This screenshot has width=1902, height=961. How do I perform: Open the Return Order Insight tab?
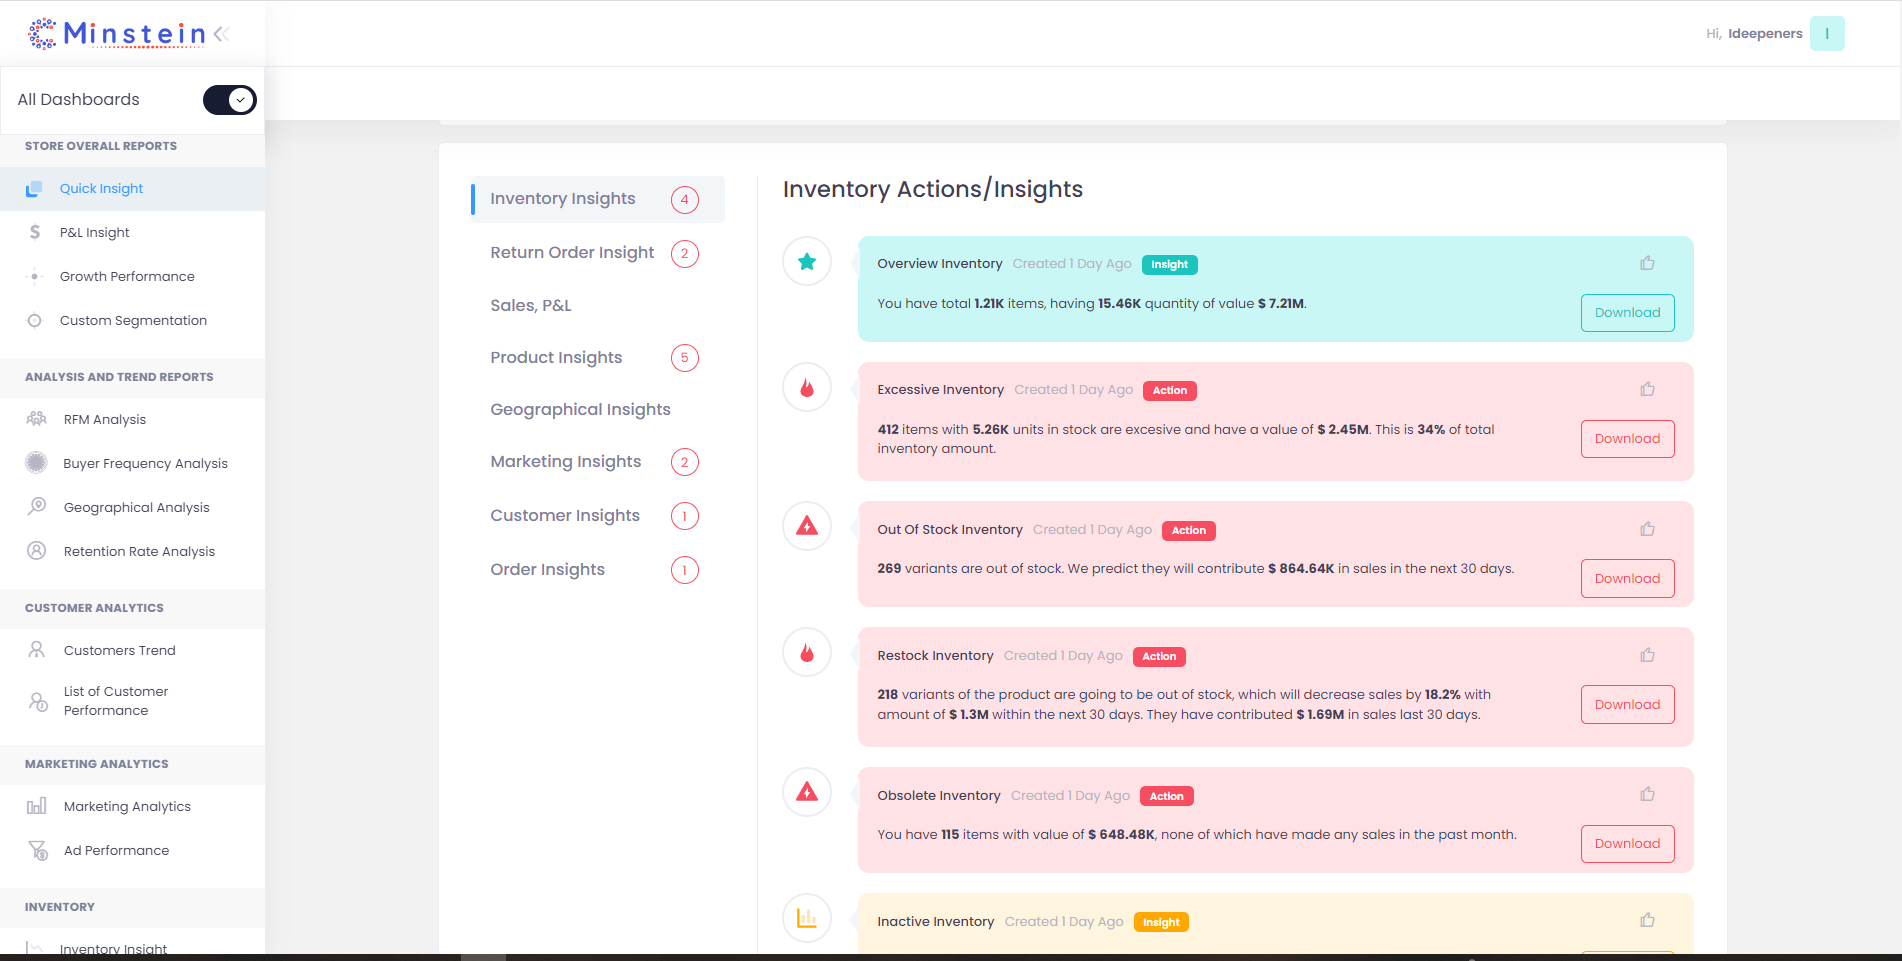pyautogui.click(x=572, y=253)
